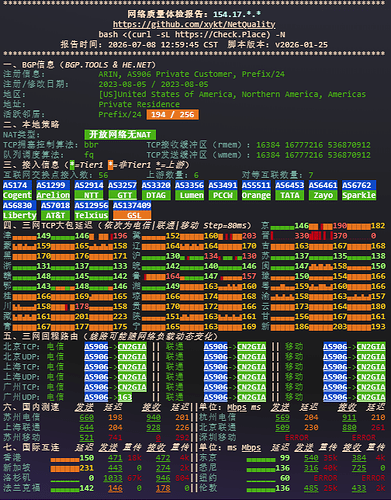This screenshot has width=391, height=500.
Task: Click 苏州移动 send speed 521
Action: (x=87, y=438)
